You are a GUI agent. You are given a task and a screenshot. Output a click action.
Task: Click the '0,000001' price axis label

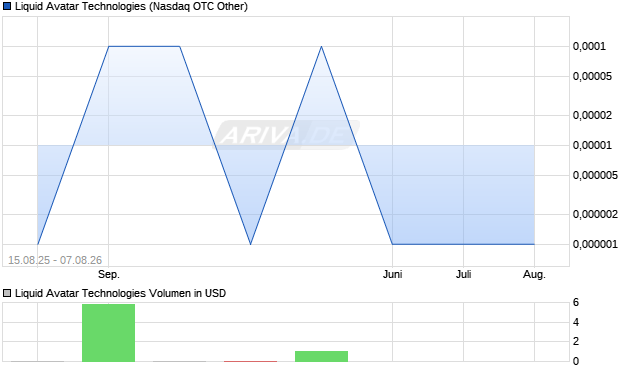(595, 244)
